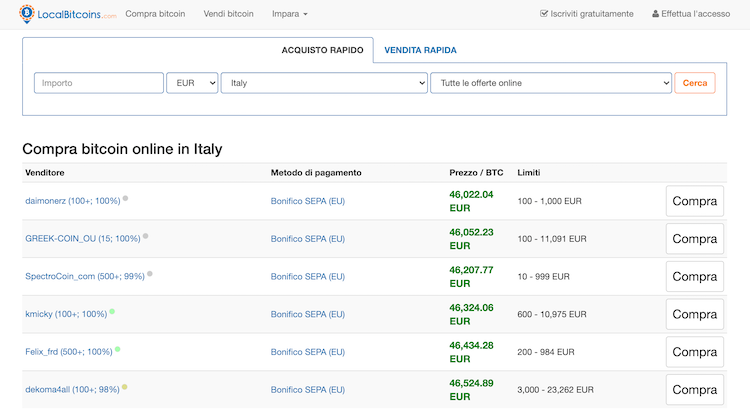Click the price 46,052.23 EUR
750x415 pixels.
pyautogui.click(x=471, y=239)
